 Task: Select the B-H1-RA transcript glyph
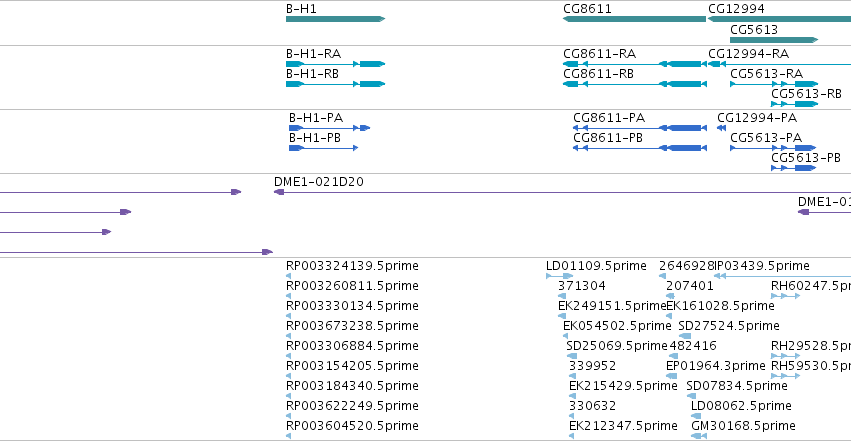(334, 64)
